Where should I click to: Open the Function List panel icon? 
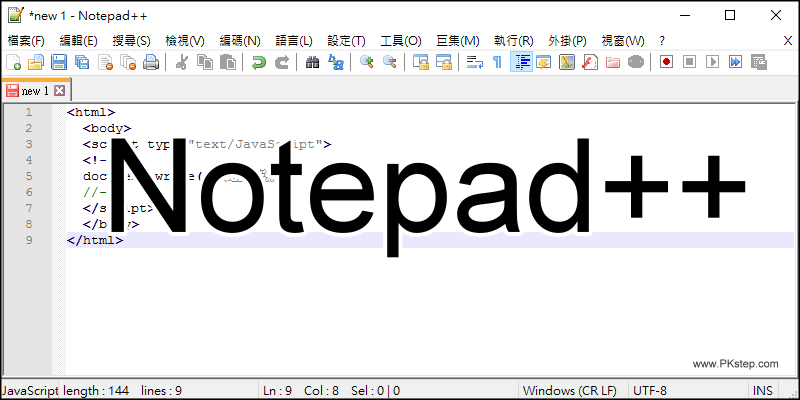click(590, 62)
